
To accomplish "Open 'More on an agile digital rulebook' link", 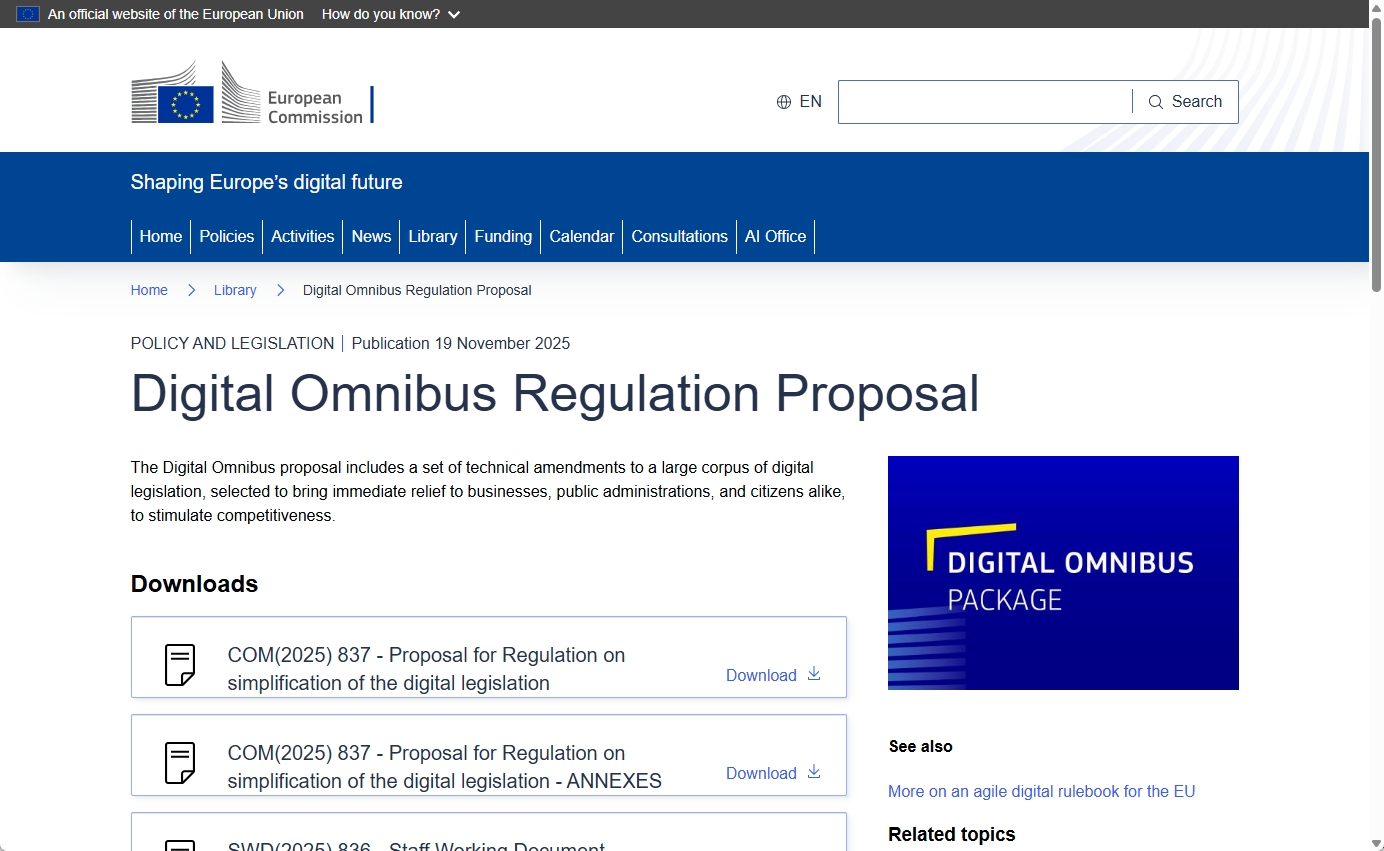I will [1041, 791].
